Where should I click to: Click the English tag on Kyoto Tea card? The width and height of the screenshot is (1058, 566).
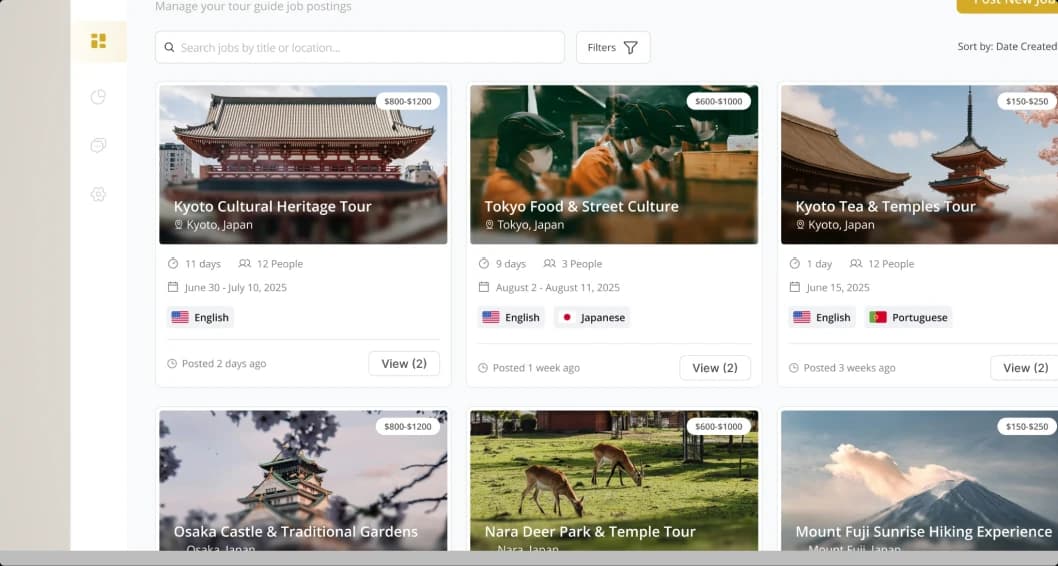(822, 317)
